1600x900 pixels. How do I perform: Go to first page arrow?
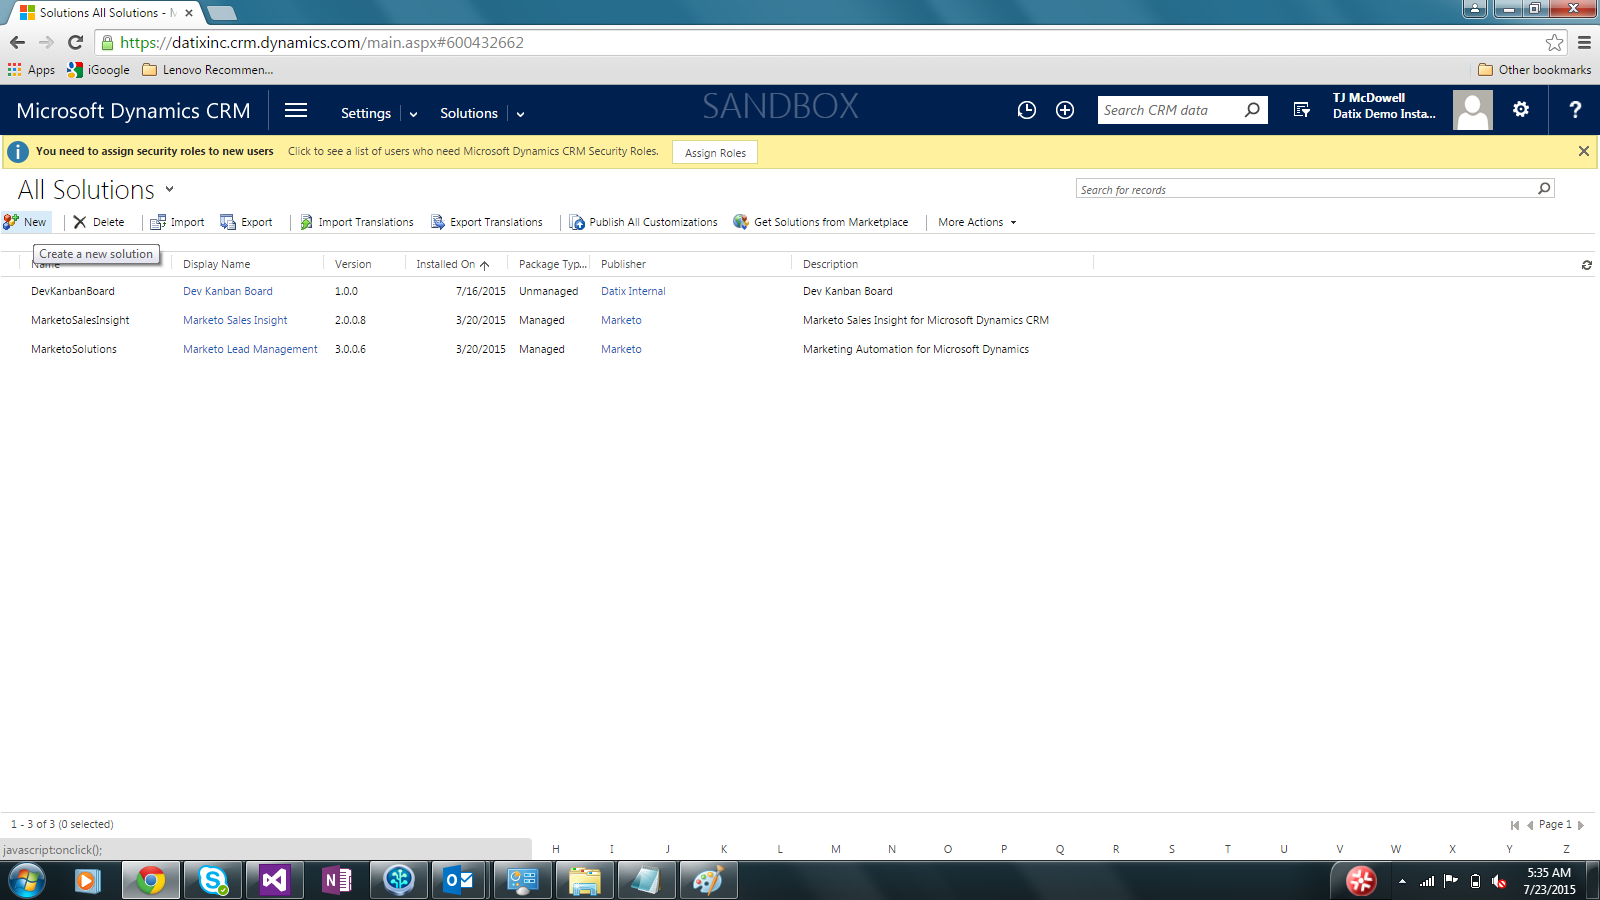coord(1514,825)
